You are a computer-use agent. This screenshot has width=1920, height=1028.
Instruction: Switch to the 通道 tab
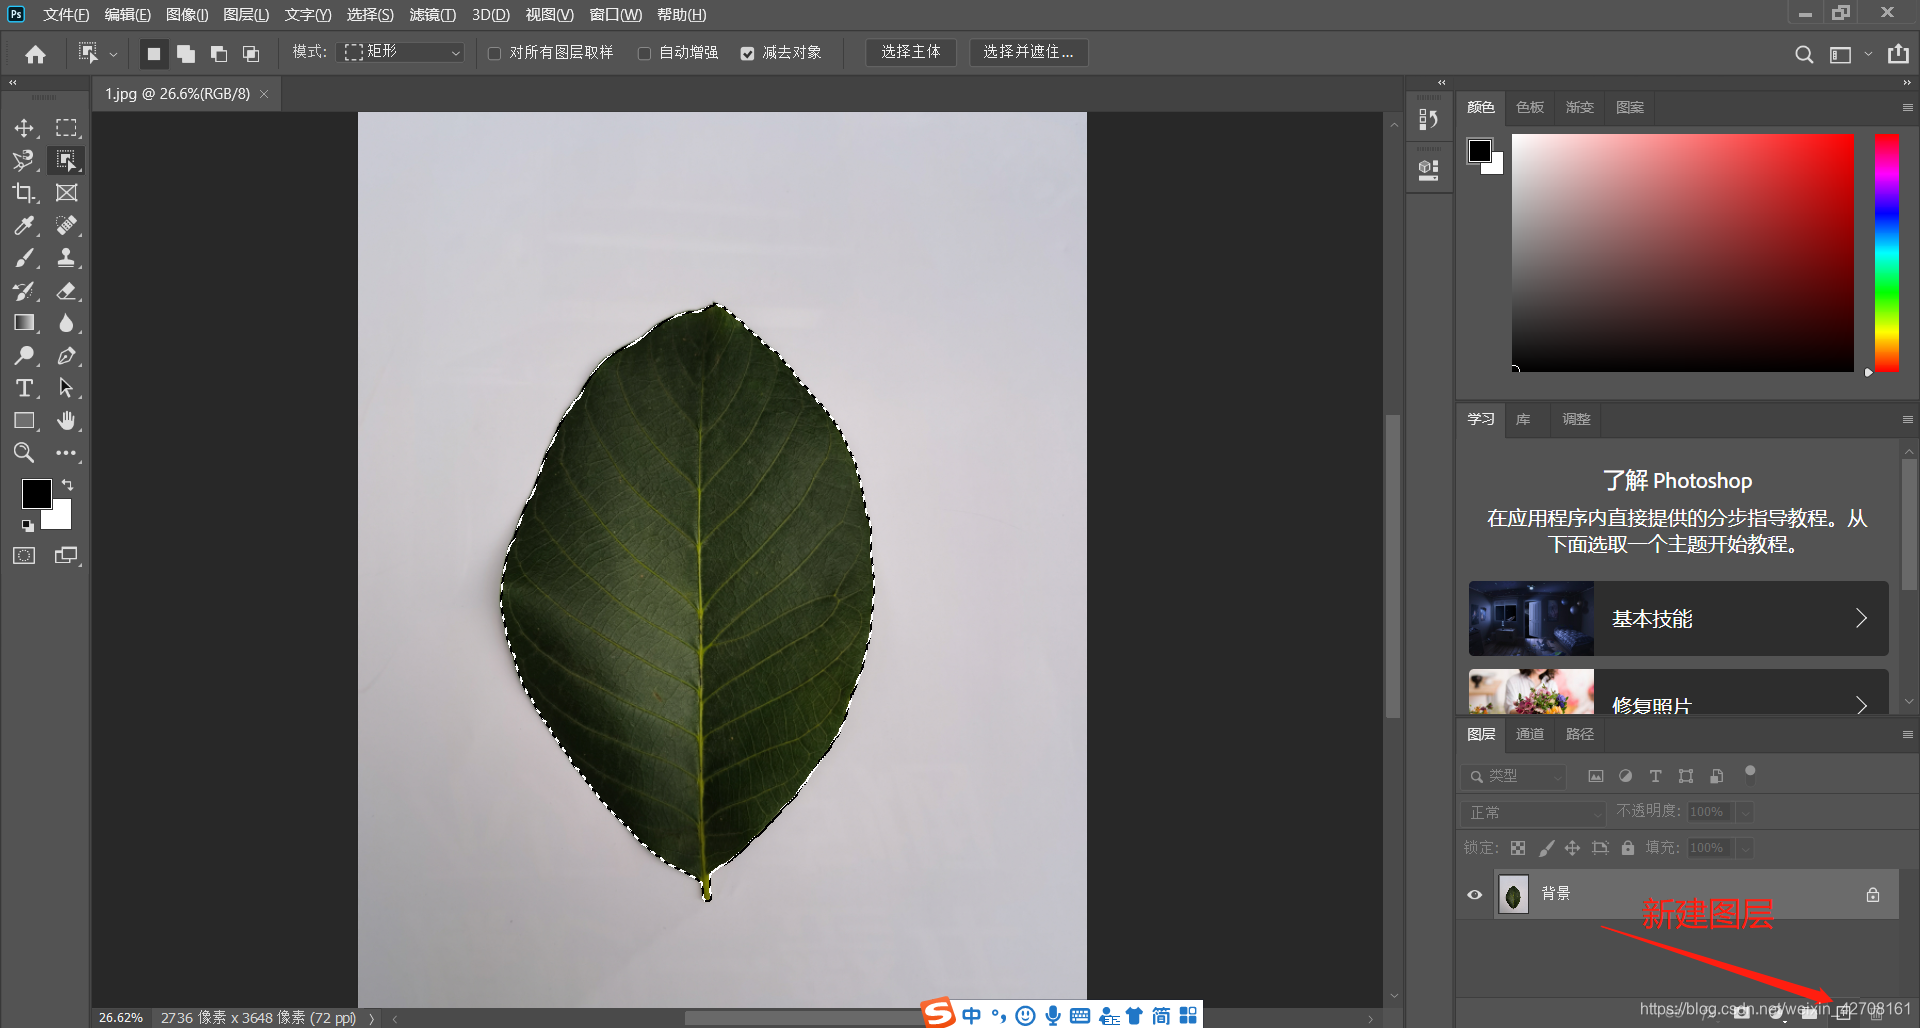coord(1530,734)
